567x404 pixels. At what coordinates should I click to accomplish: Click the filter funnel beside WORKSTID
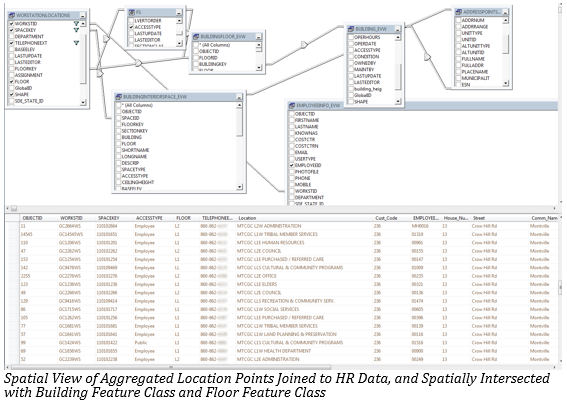pos(76,24)
